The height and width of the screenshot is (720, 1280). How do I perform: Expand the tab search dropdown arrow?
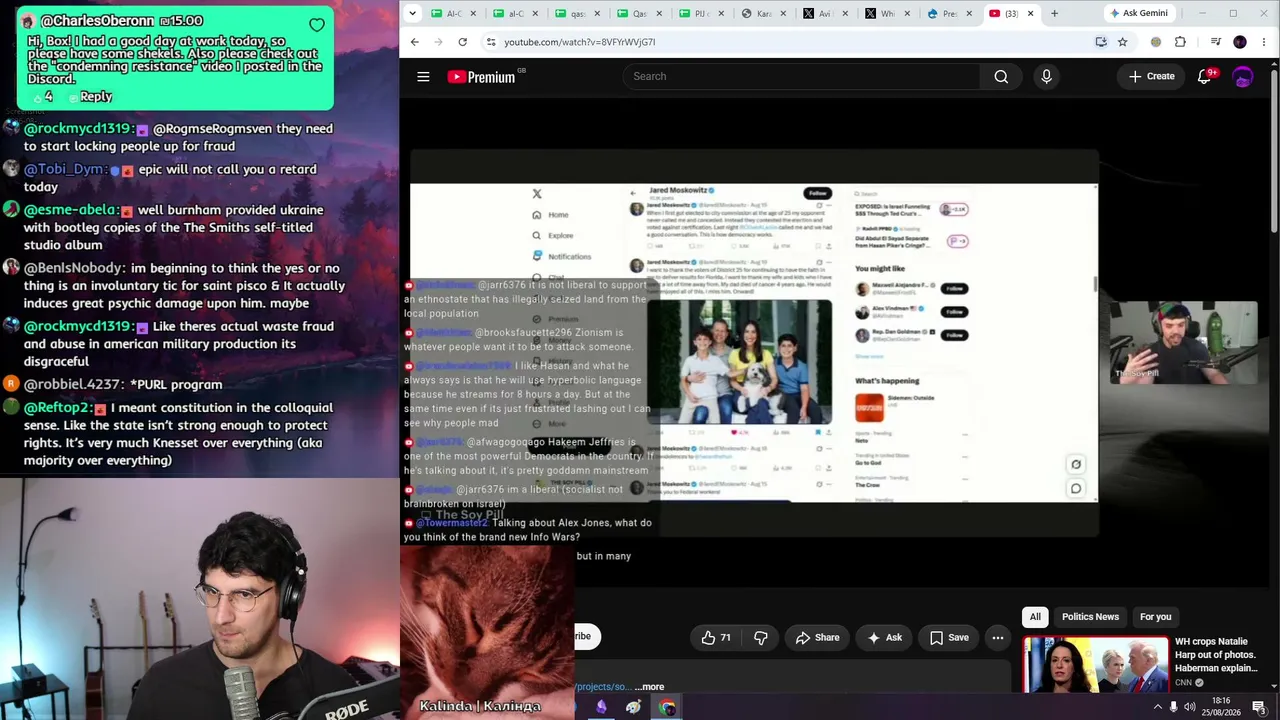414,13
